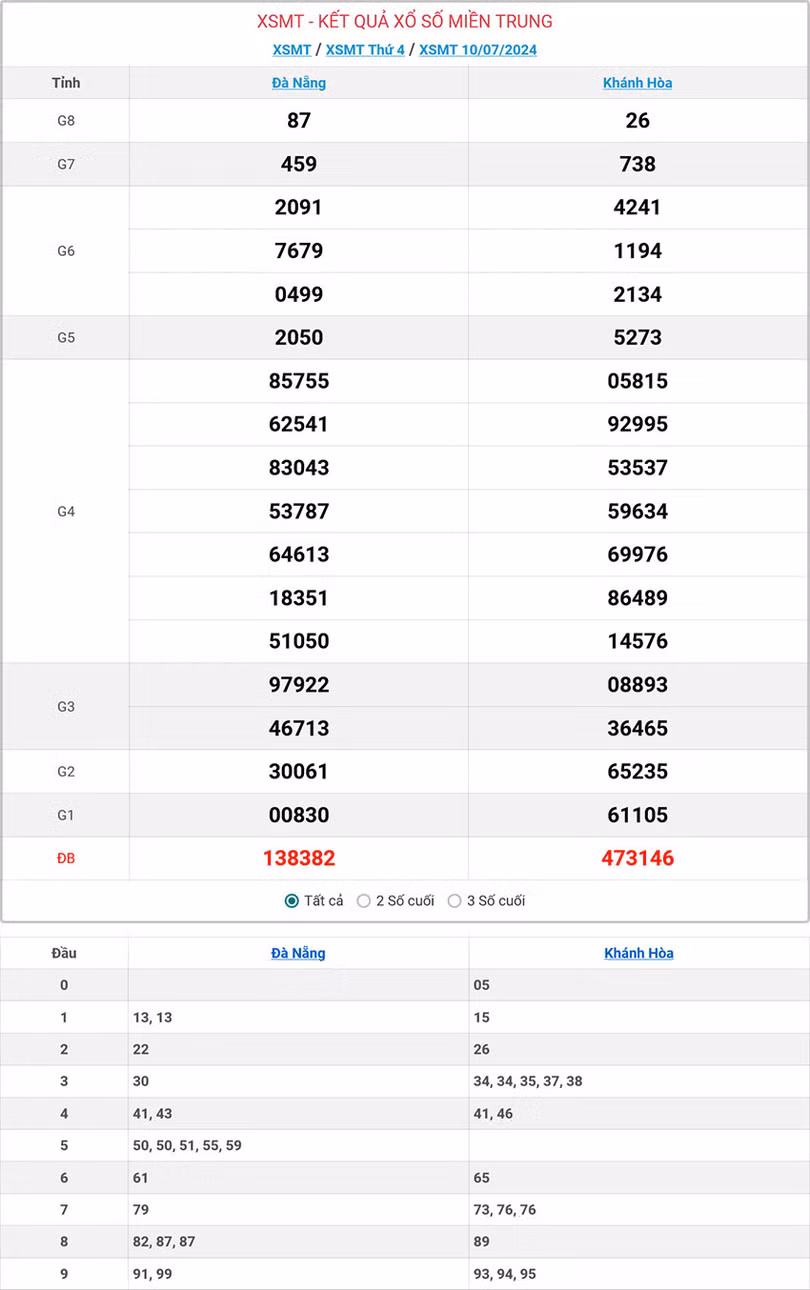Click Đà Nẵng link in Đầu table
Image resolution: width=810 pixels, height=1290 pixels.
pos(298,953)
